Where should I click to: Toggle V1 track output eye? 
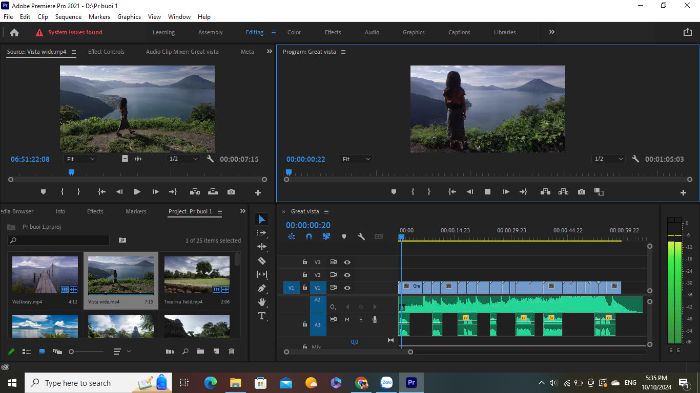[x=347, y=288]
